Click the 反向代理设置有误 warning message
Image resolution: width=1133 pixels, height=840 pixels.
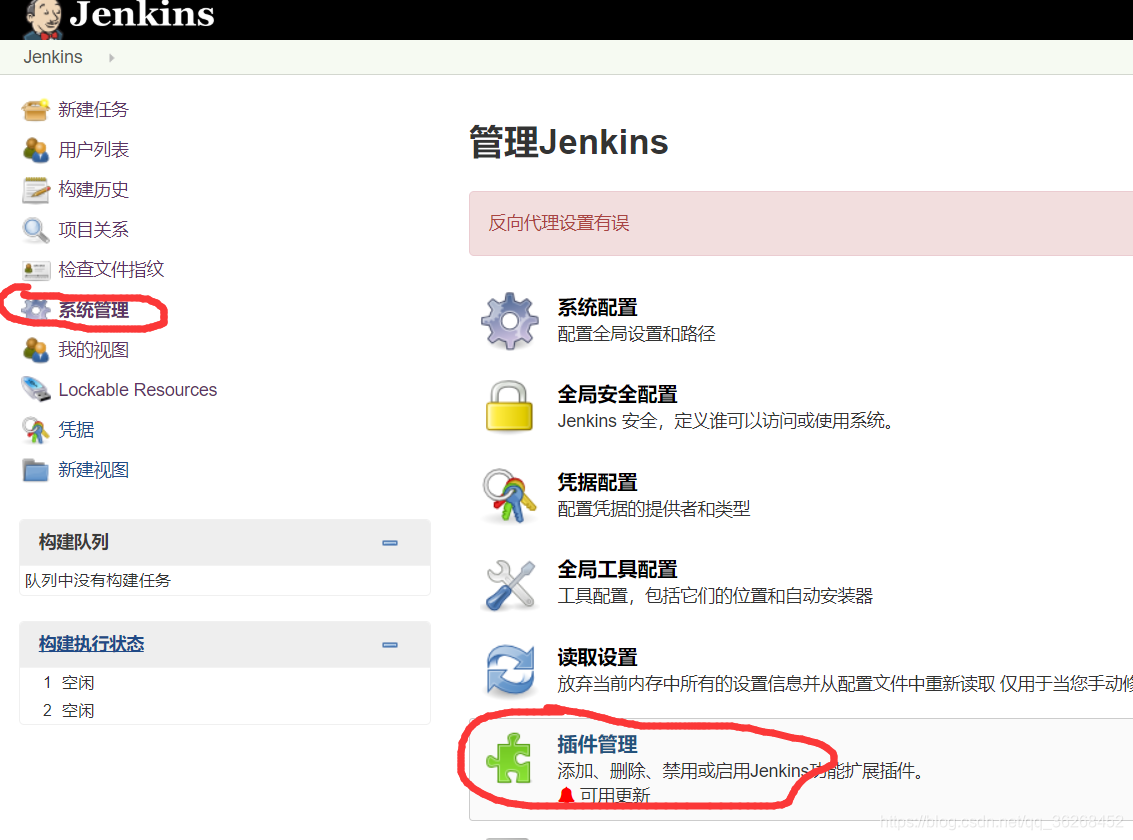[559, 223]
